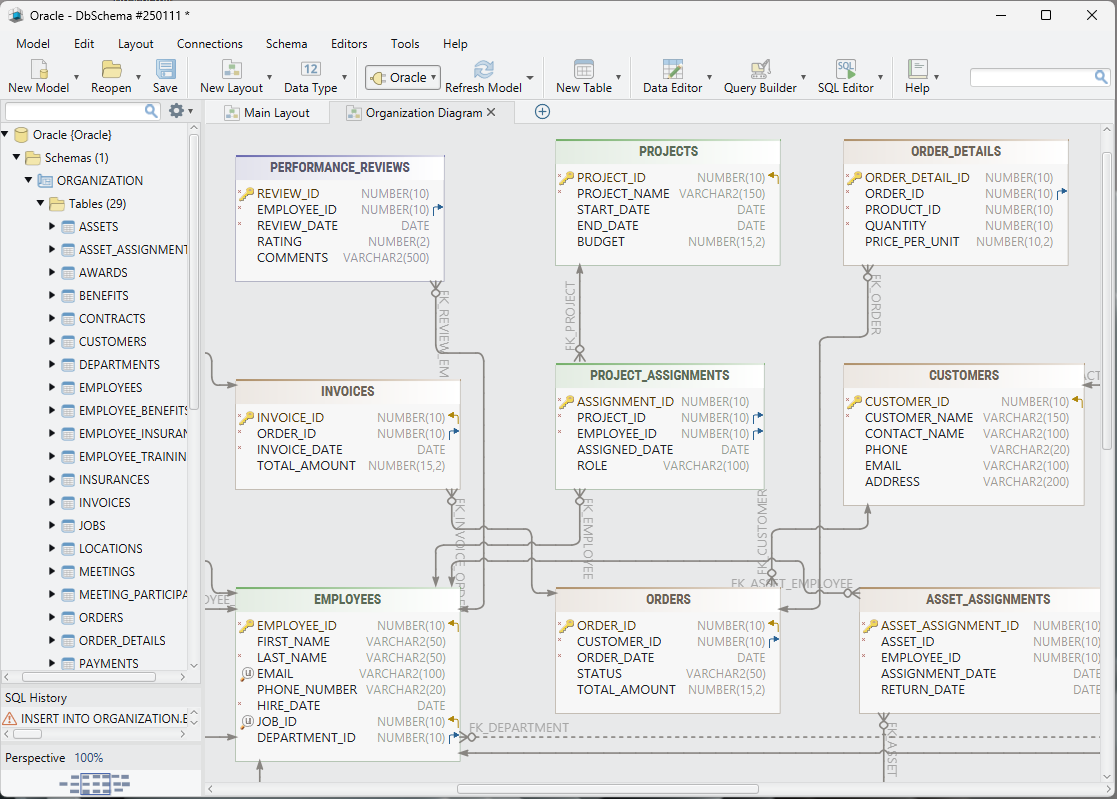Select the PROJECTS table header in diagram

[667, 151]
